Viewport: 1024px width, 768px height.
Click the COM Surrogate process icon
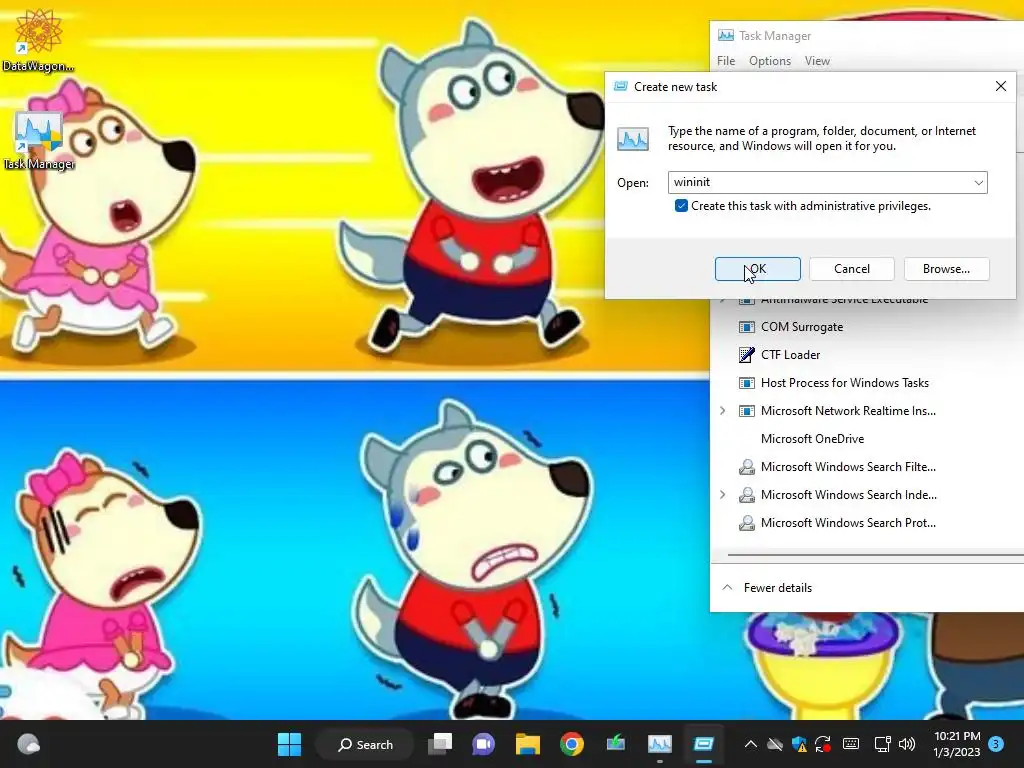click(746, 327)
